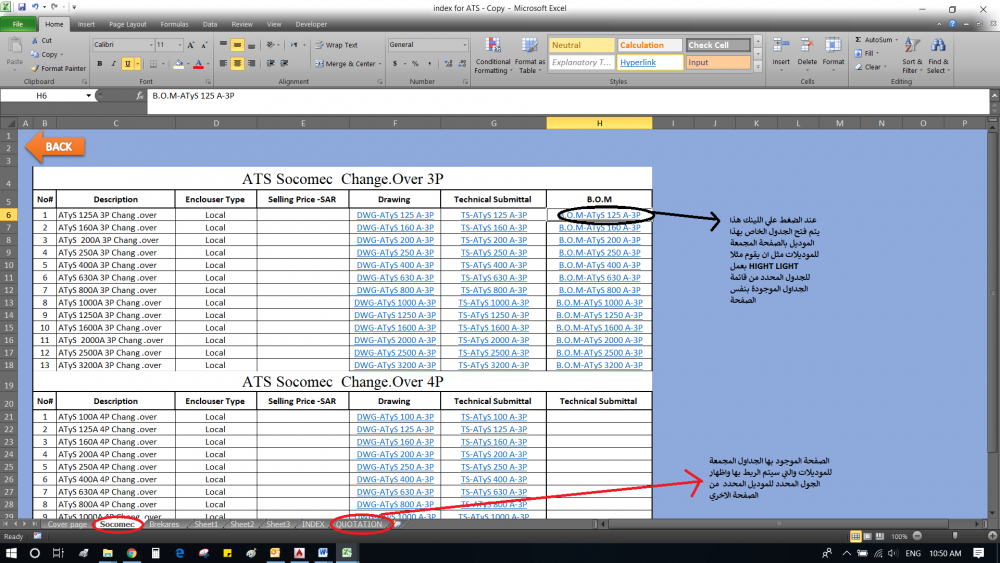This screenshot has height=563, width=1000.
Task: Open the Find & Select menu
Action: tap(938, 55)
